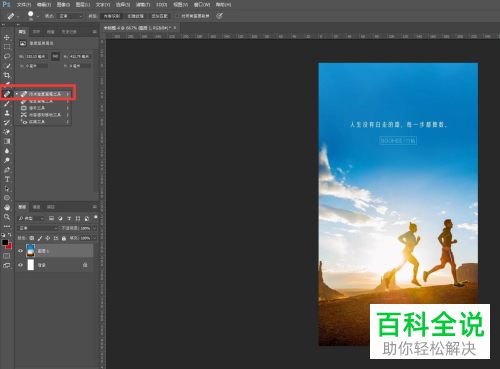500x369 pixels.
Task: Open the Properties panel menu
Action: pyautogui.click(x=94, y=32)
